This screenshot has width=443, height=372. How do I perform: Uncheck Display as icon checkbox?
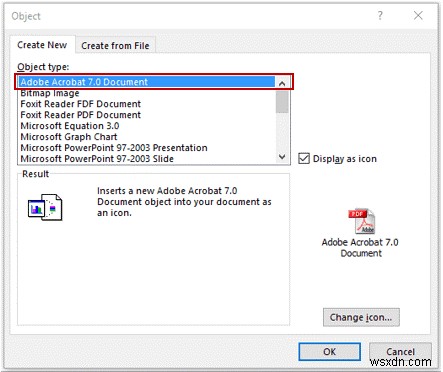point(304,159)
